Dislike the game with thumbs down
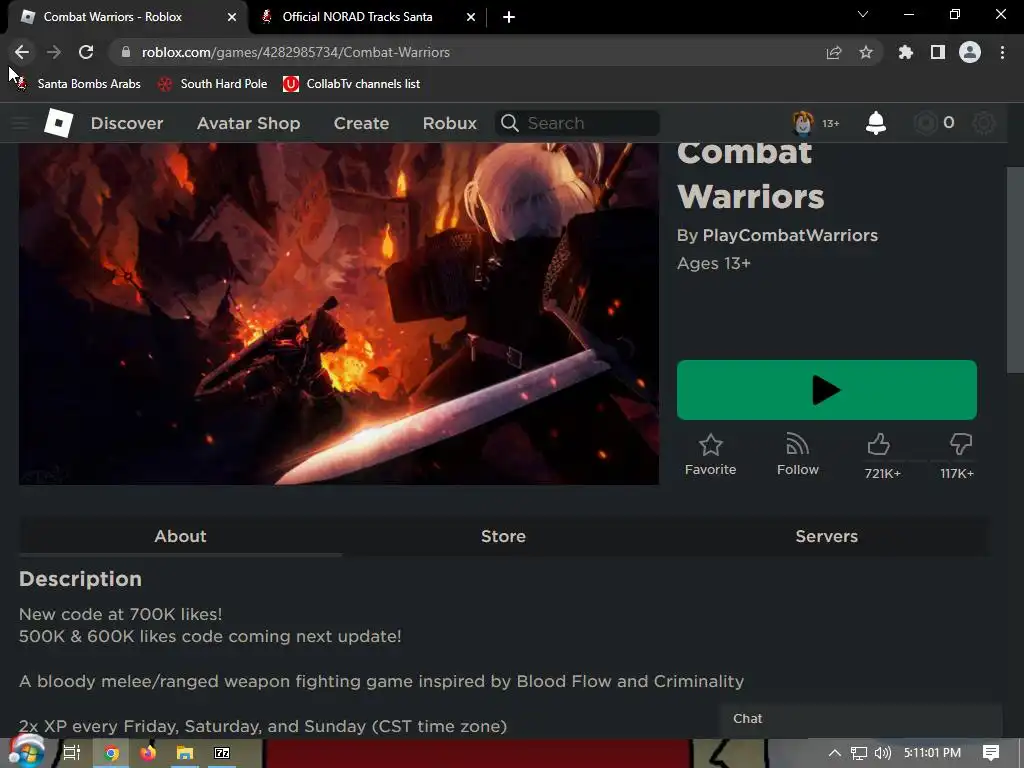The height and width of the screenshot is (768, 1024). 961,445
